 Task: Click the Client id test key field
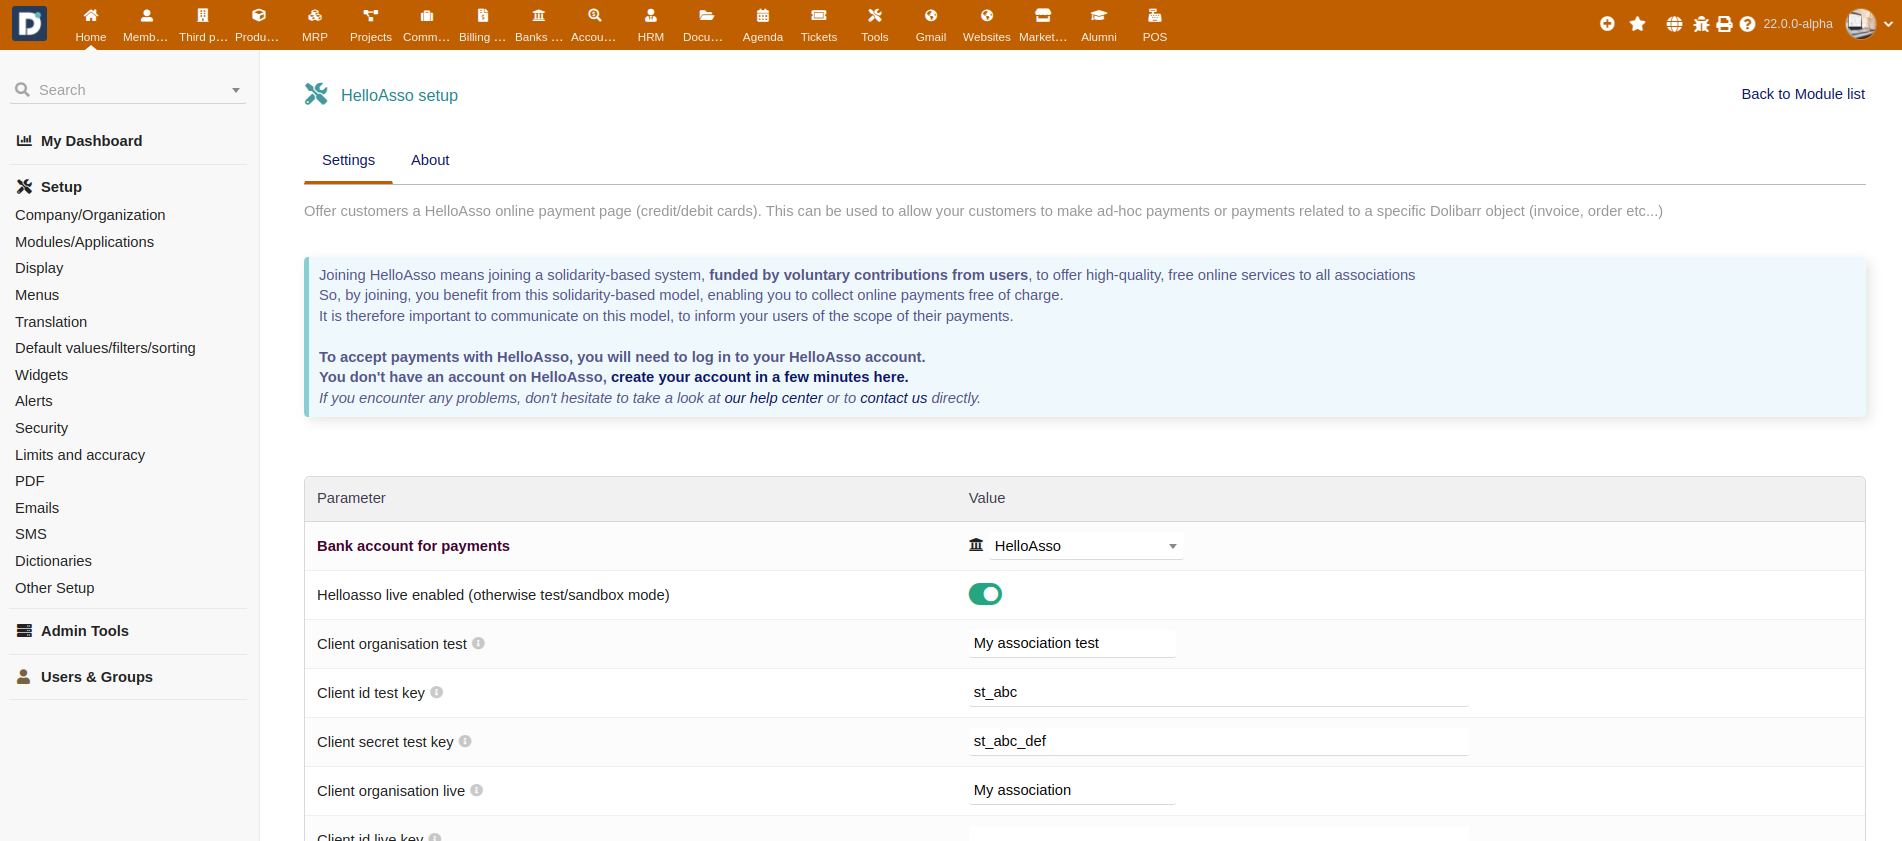[x=1218, y=692]
